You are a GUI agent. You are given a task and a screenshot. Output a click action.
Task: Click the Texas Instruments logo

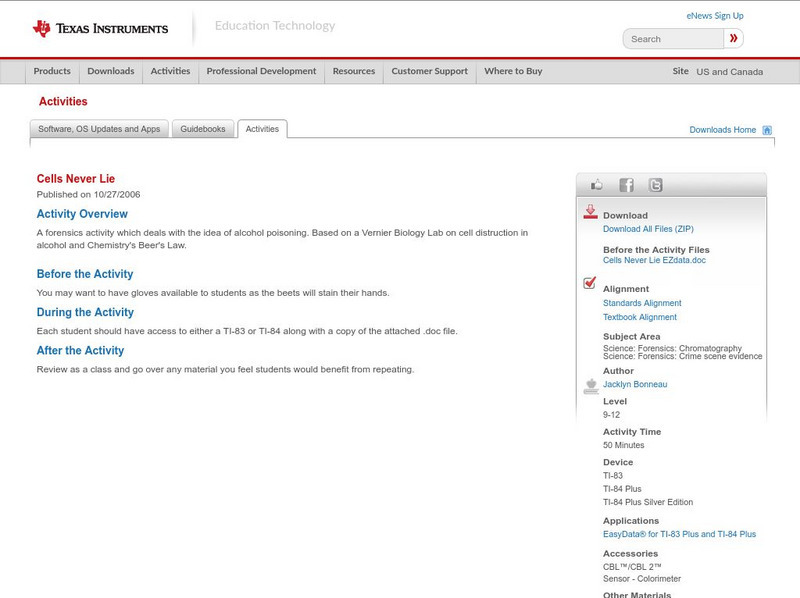coord(100,28)
